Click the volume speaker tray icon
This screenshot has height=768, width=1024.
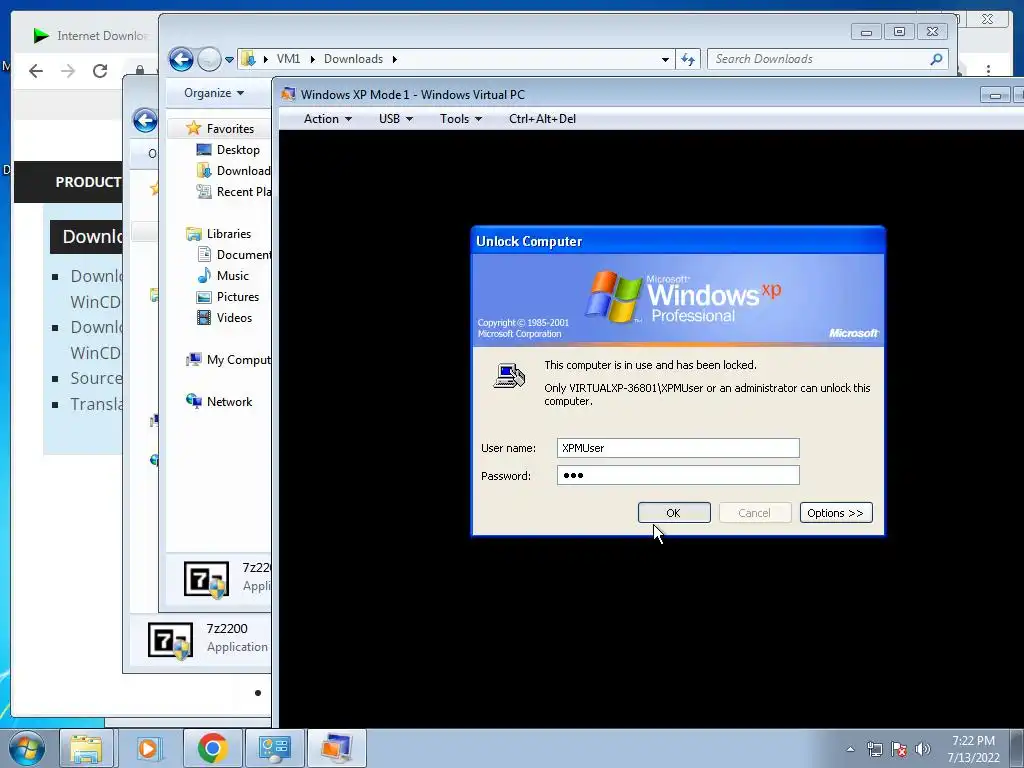923,749
